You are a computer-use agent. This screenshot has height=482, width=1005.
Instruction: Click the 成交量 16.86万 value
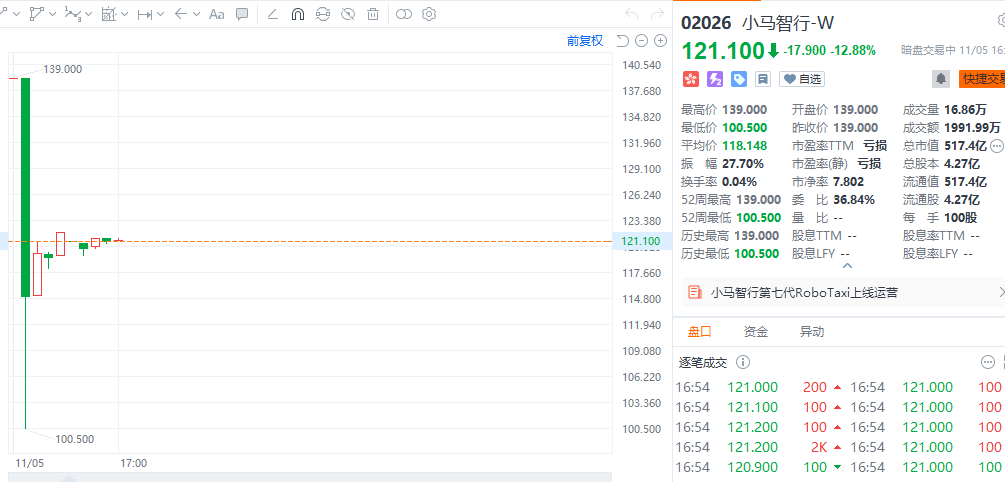(967, 110)
